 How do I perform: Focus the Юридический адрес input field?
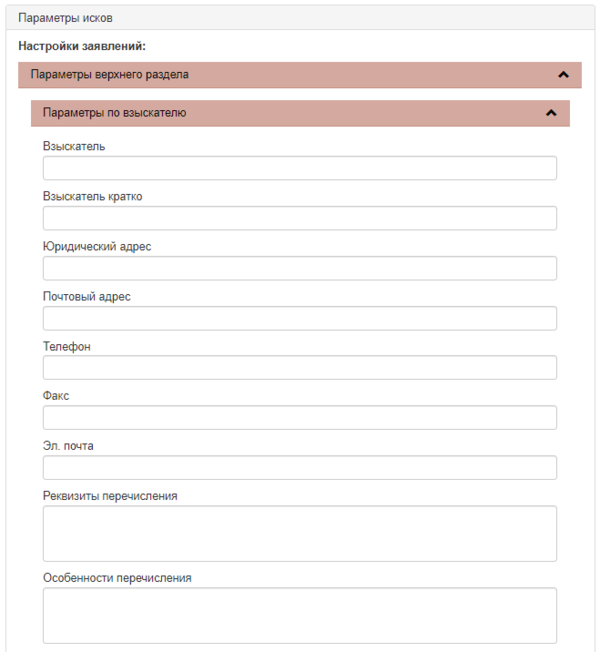(299, 268)
